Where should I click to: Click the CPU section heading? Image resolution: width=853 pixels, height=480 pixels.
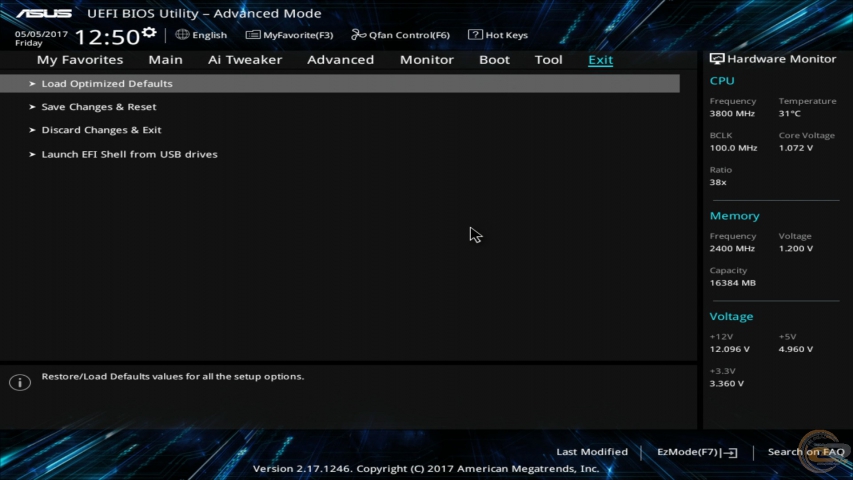point(722,81)
